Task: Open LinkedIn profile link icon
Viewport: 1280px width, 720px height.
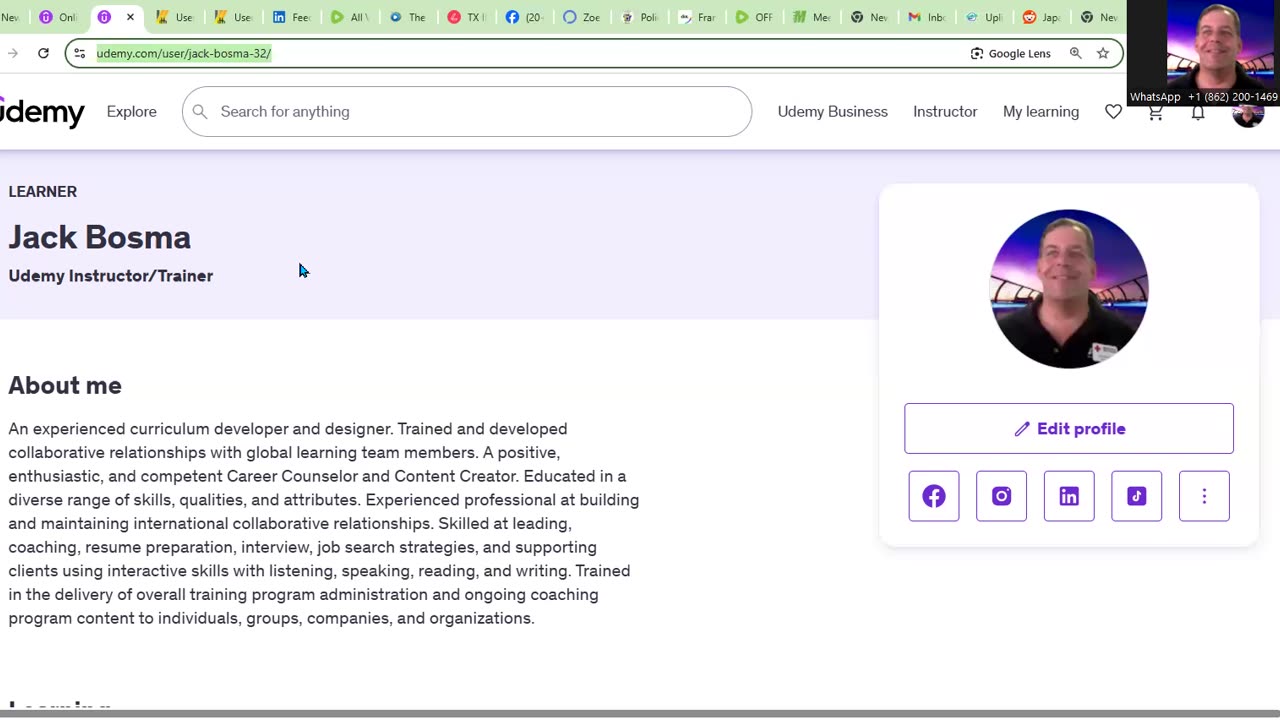Action: [1069, 496]
